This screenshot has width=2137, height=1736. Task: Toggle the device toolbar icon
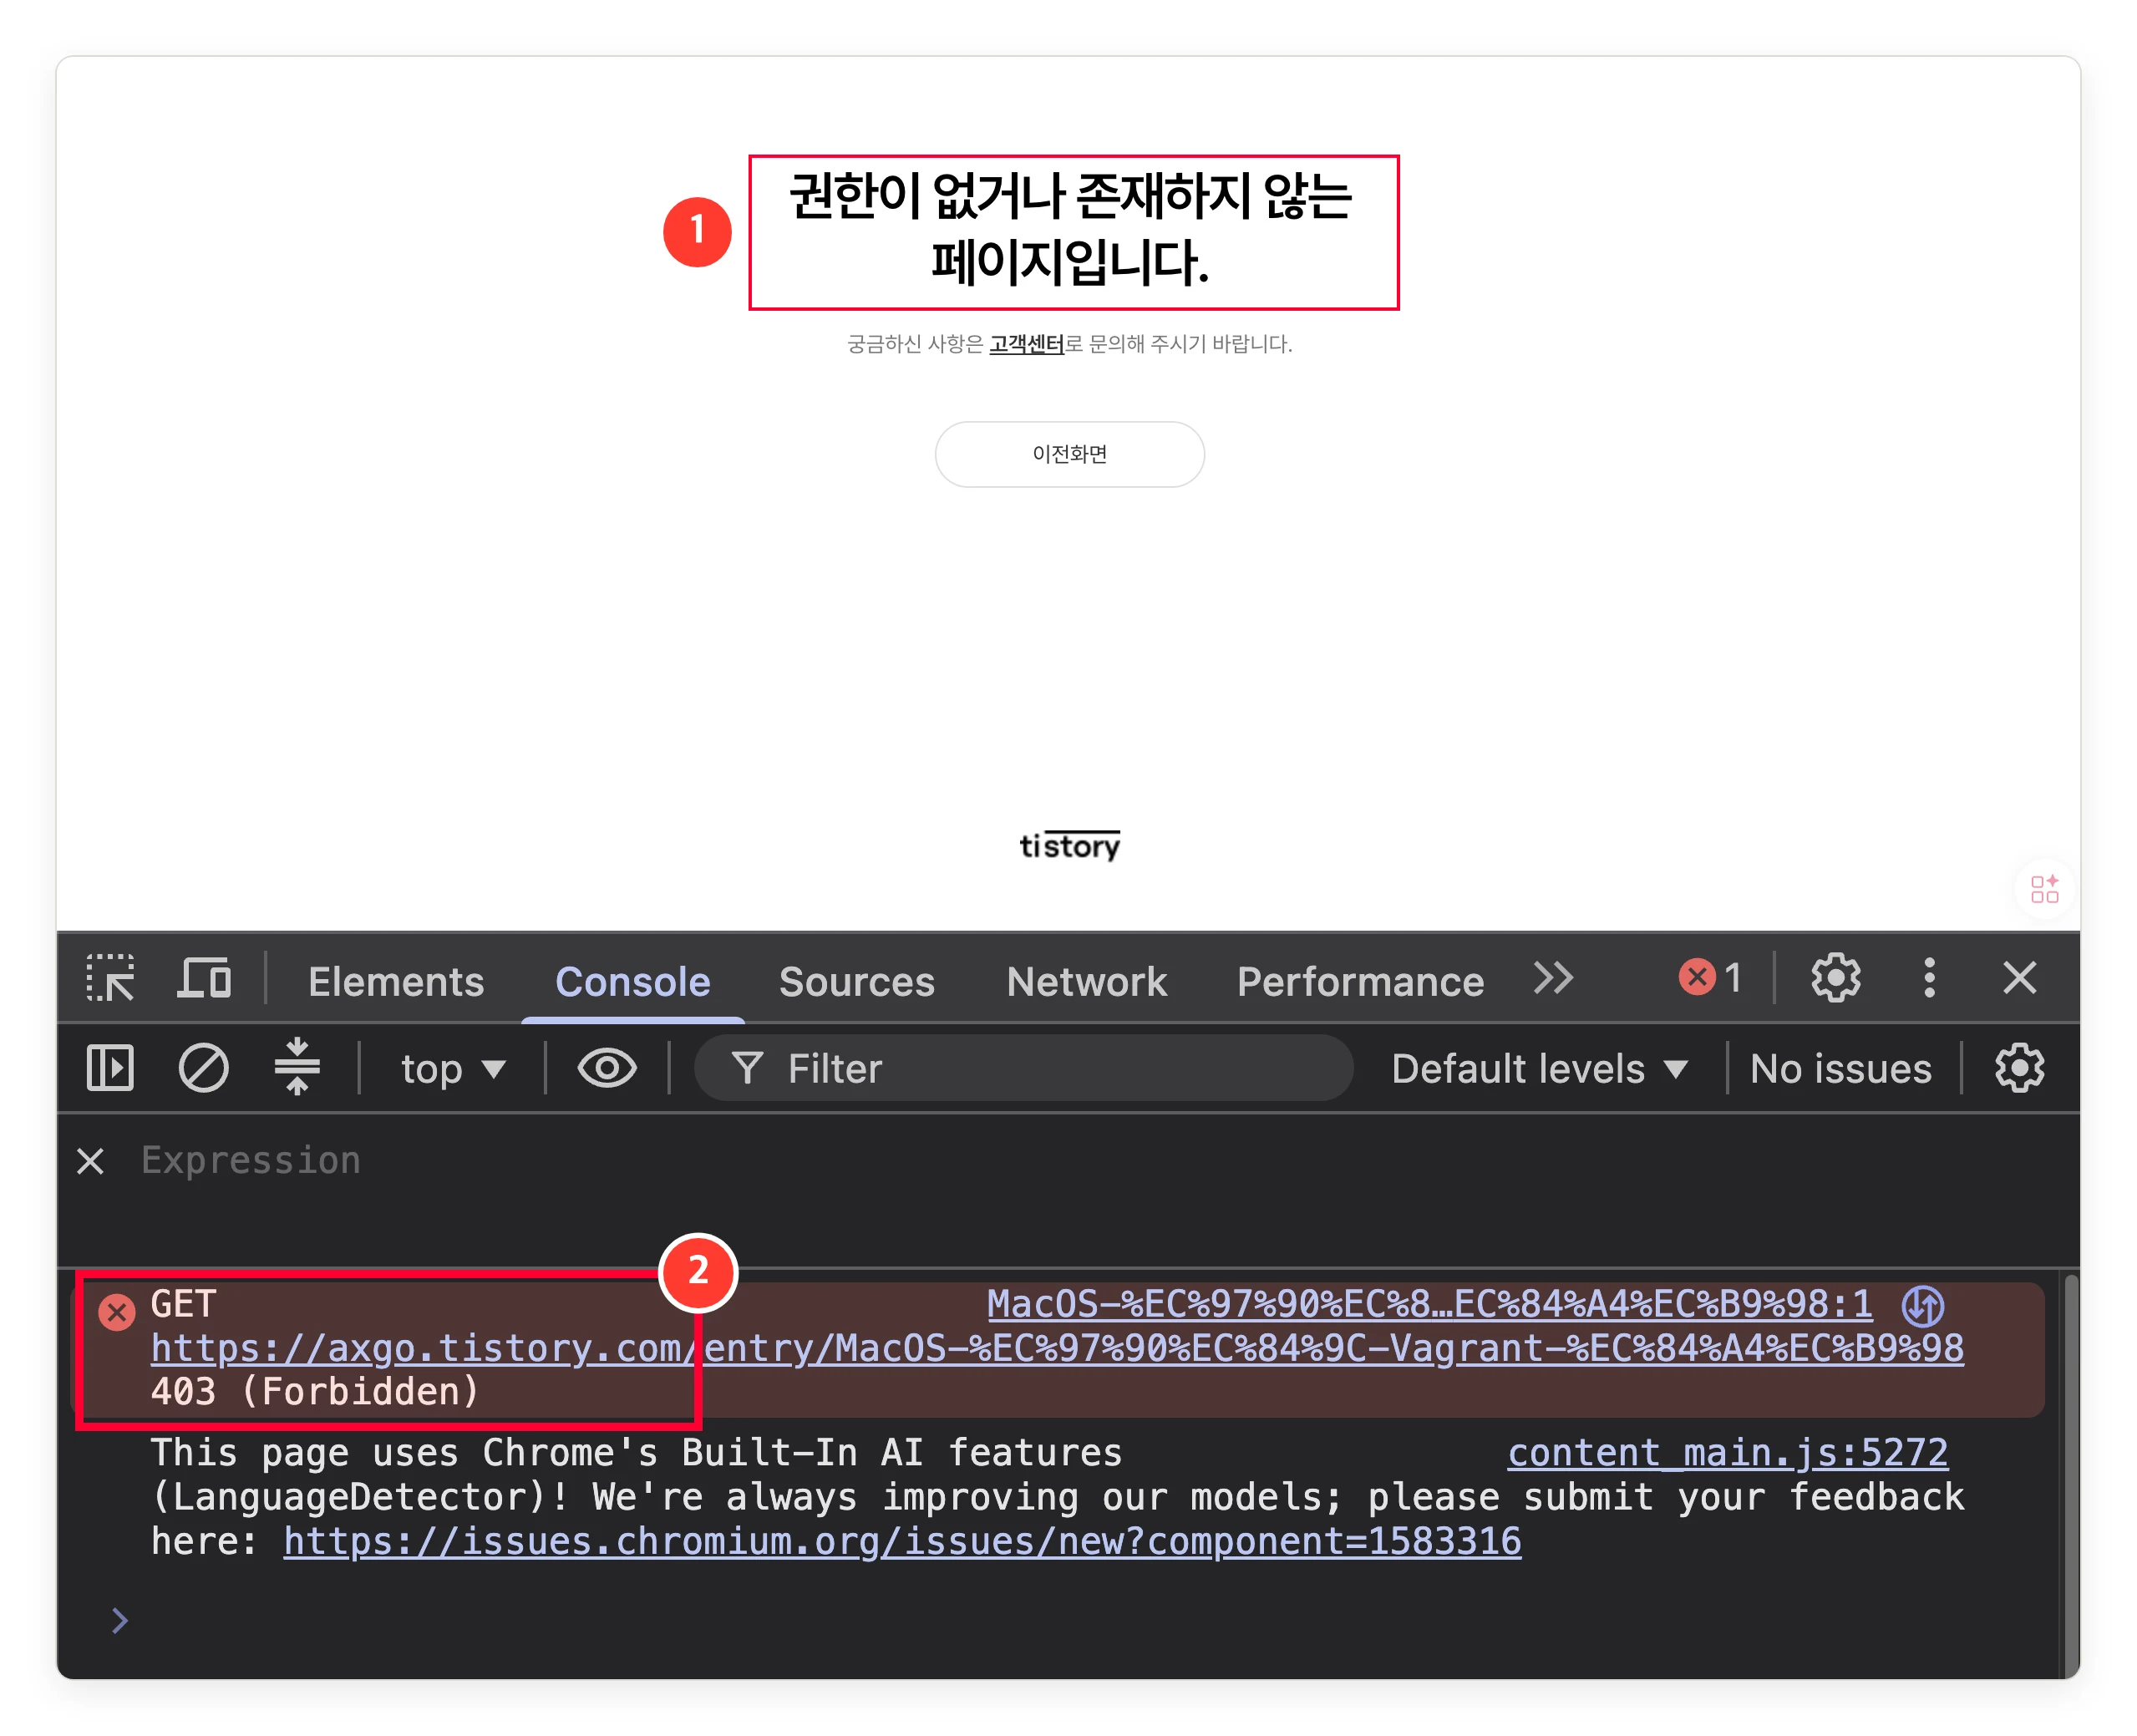tap(204, 978)
